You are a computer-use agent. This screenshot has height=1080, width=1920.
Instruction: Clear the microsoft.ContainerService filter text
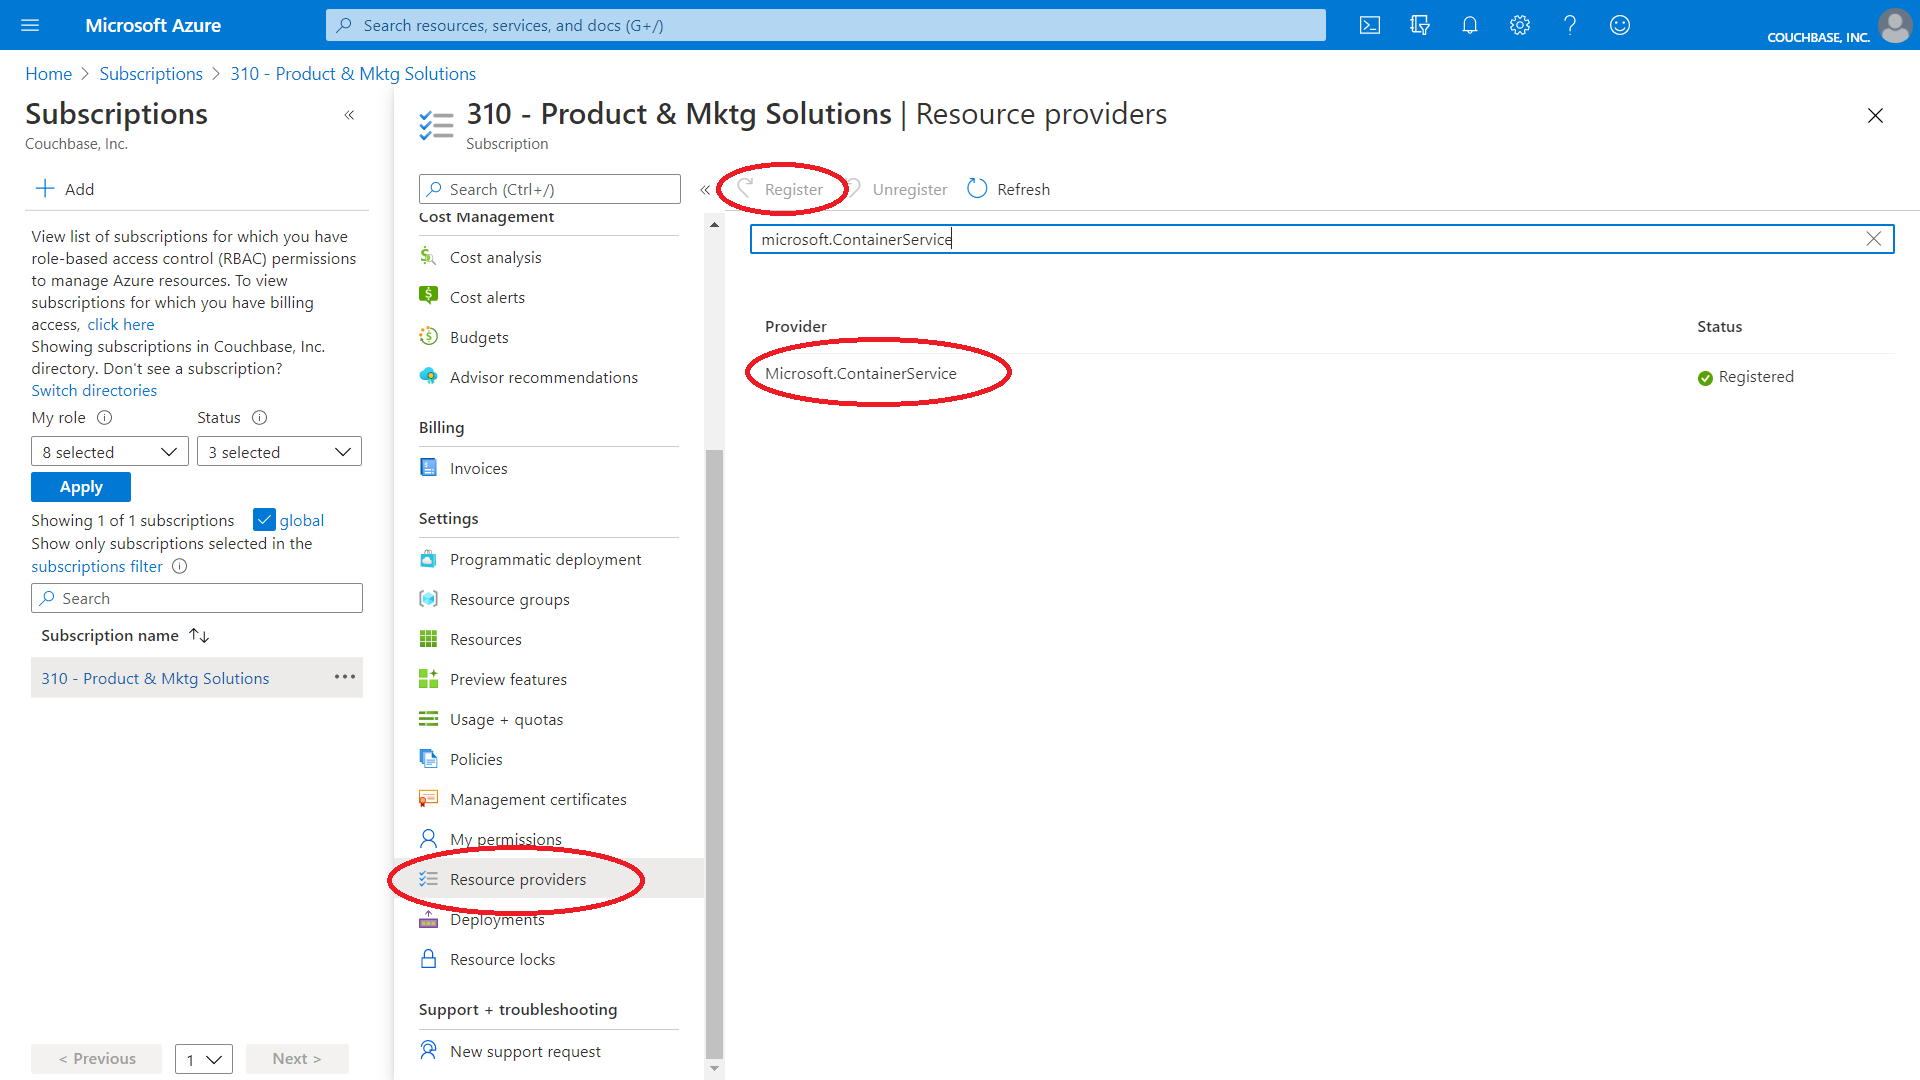tap(1875, 238)
